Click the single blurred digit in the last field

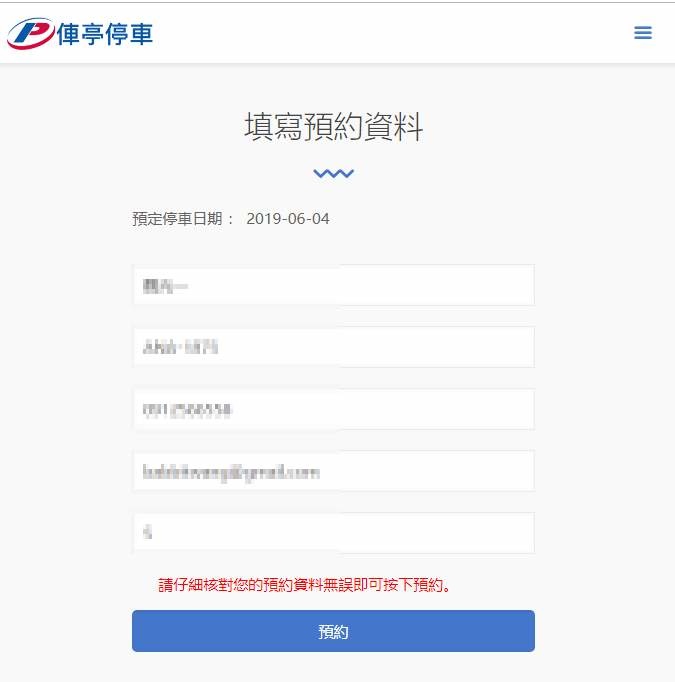point(148,532)
